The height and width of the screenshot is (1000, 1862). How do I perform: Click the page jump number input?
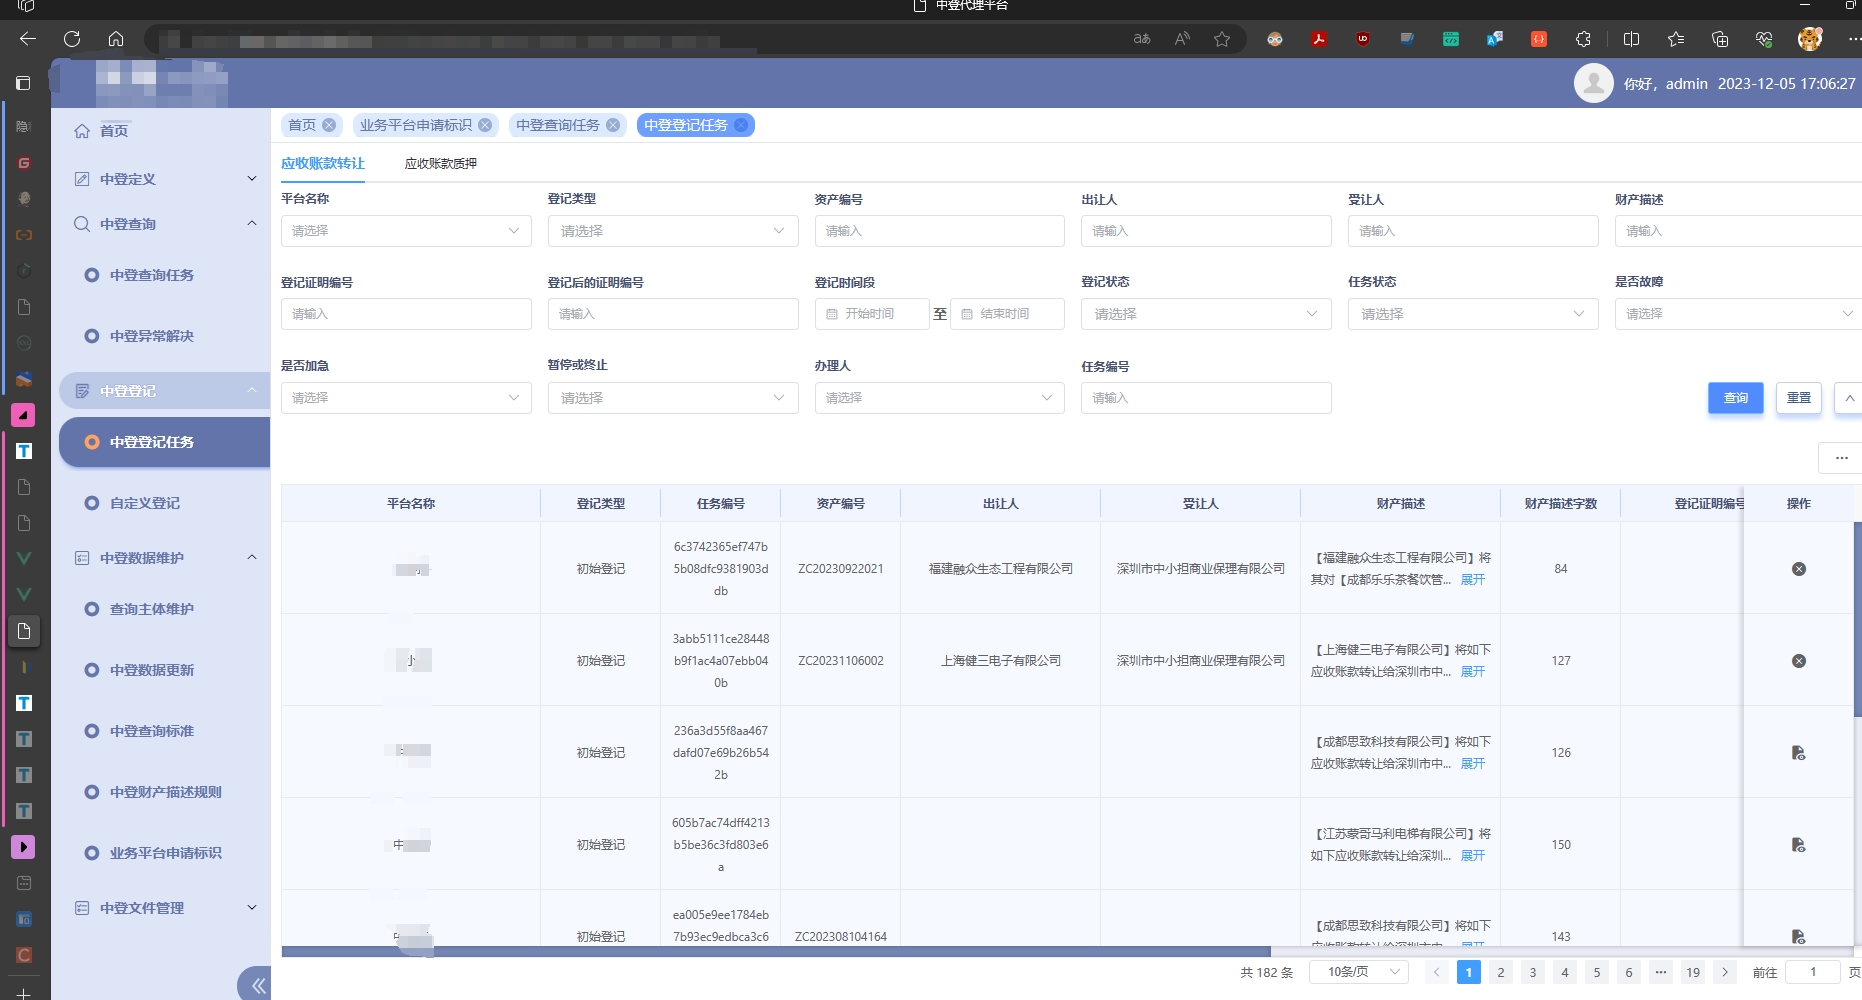click(x=1813, y=972)
